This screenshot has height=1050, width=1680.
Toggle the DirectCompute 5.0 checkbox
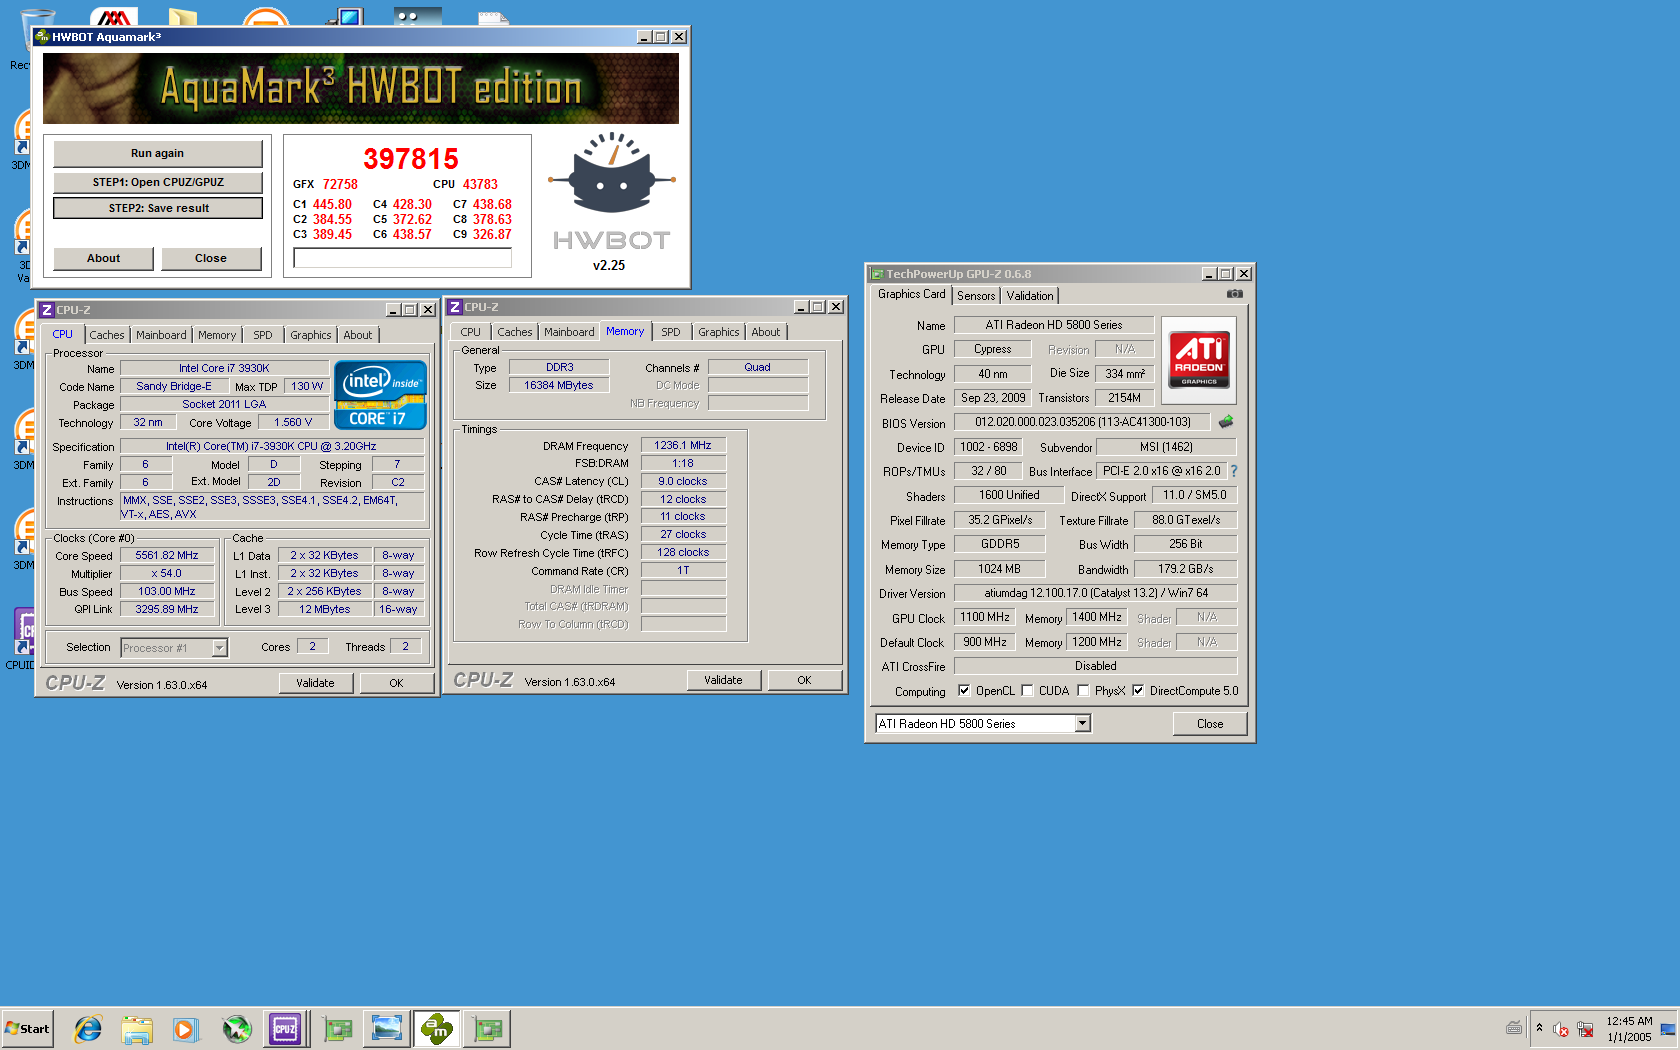pyautogui.click(x=1138, y=690)
